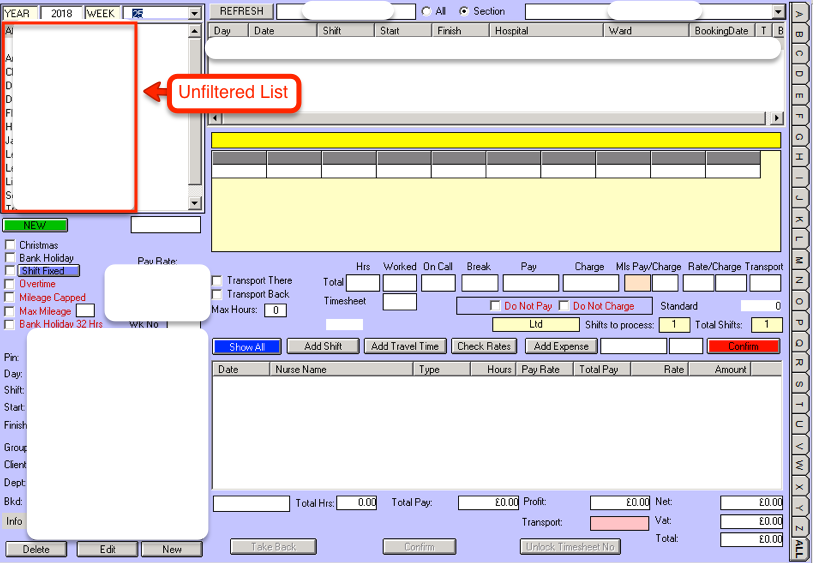
Task: Toggle the Transport There checkbox
Action: point(217,281)
